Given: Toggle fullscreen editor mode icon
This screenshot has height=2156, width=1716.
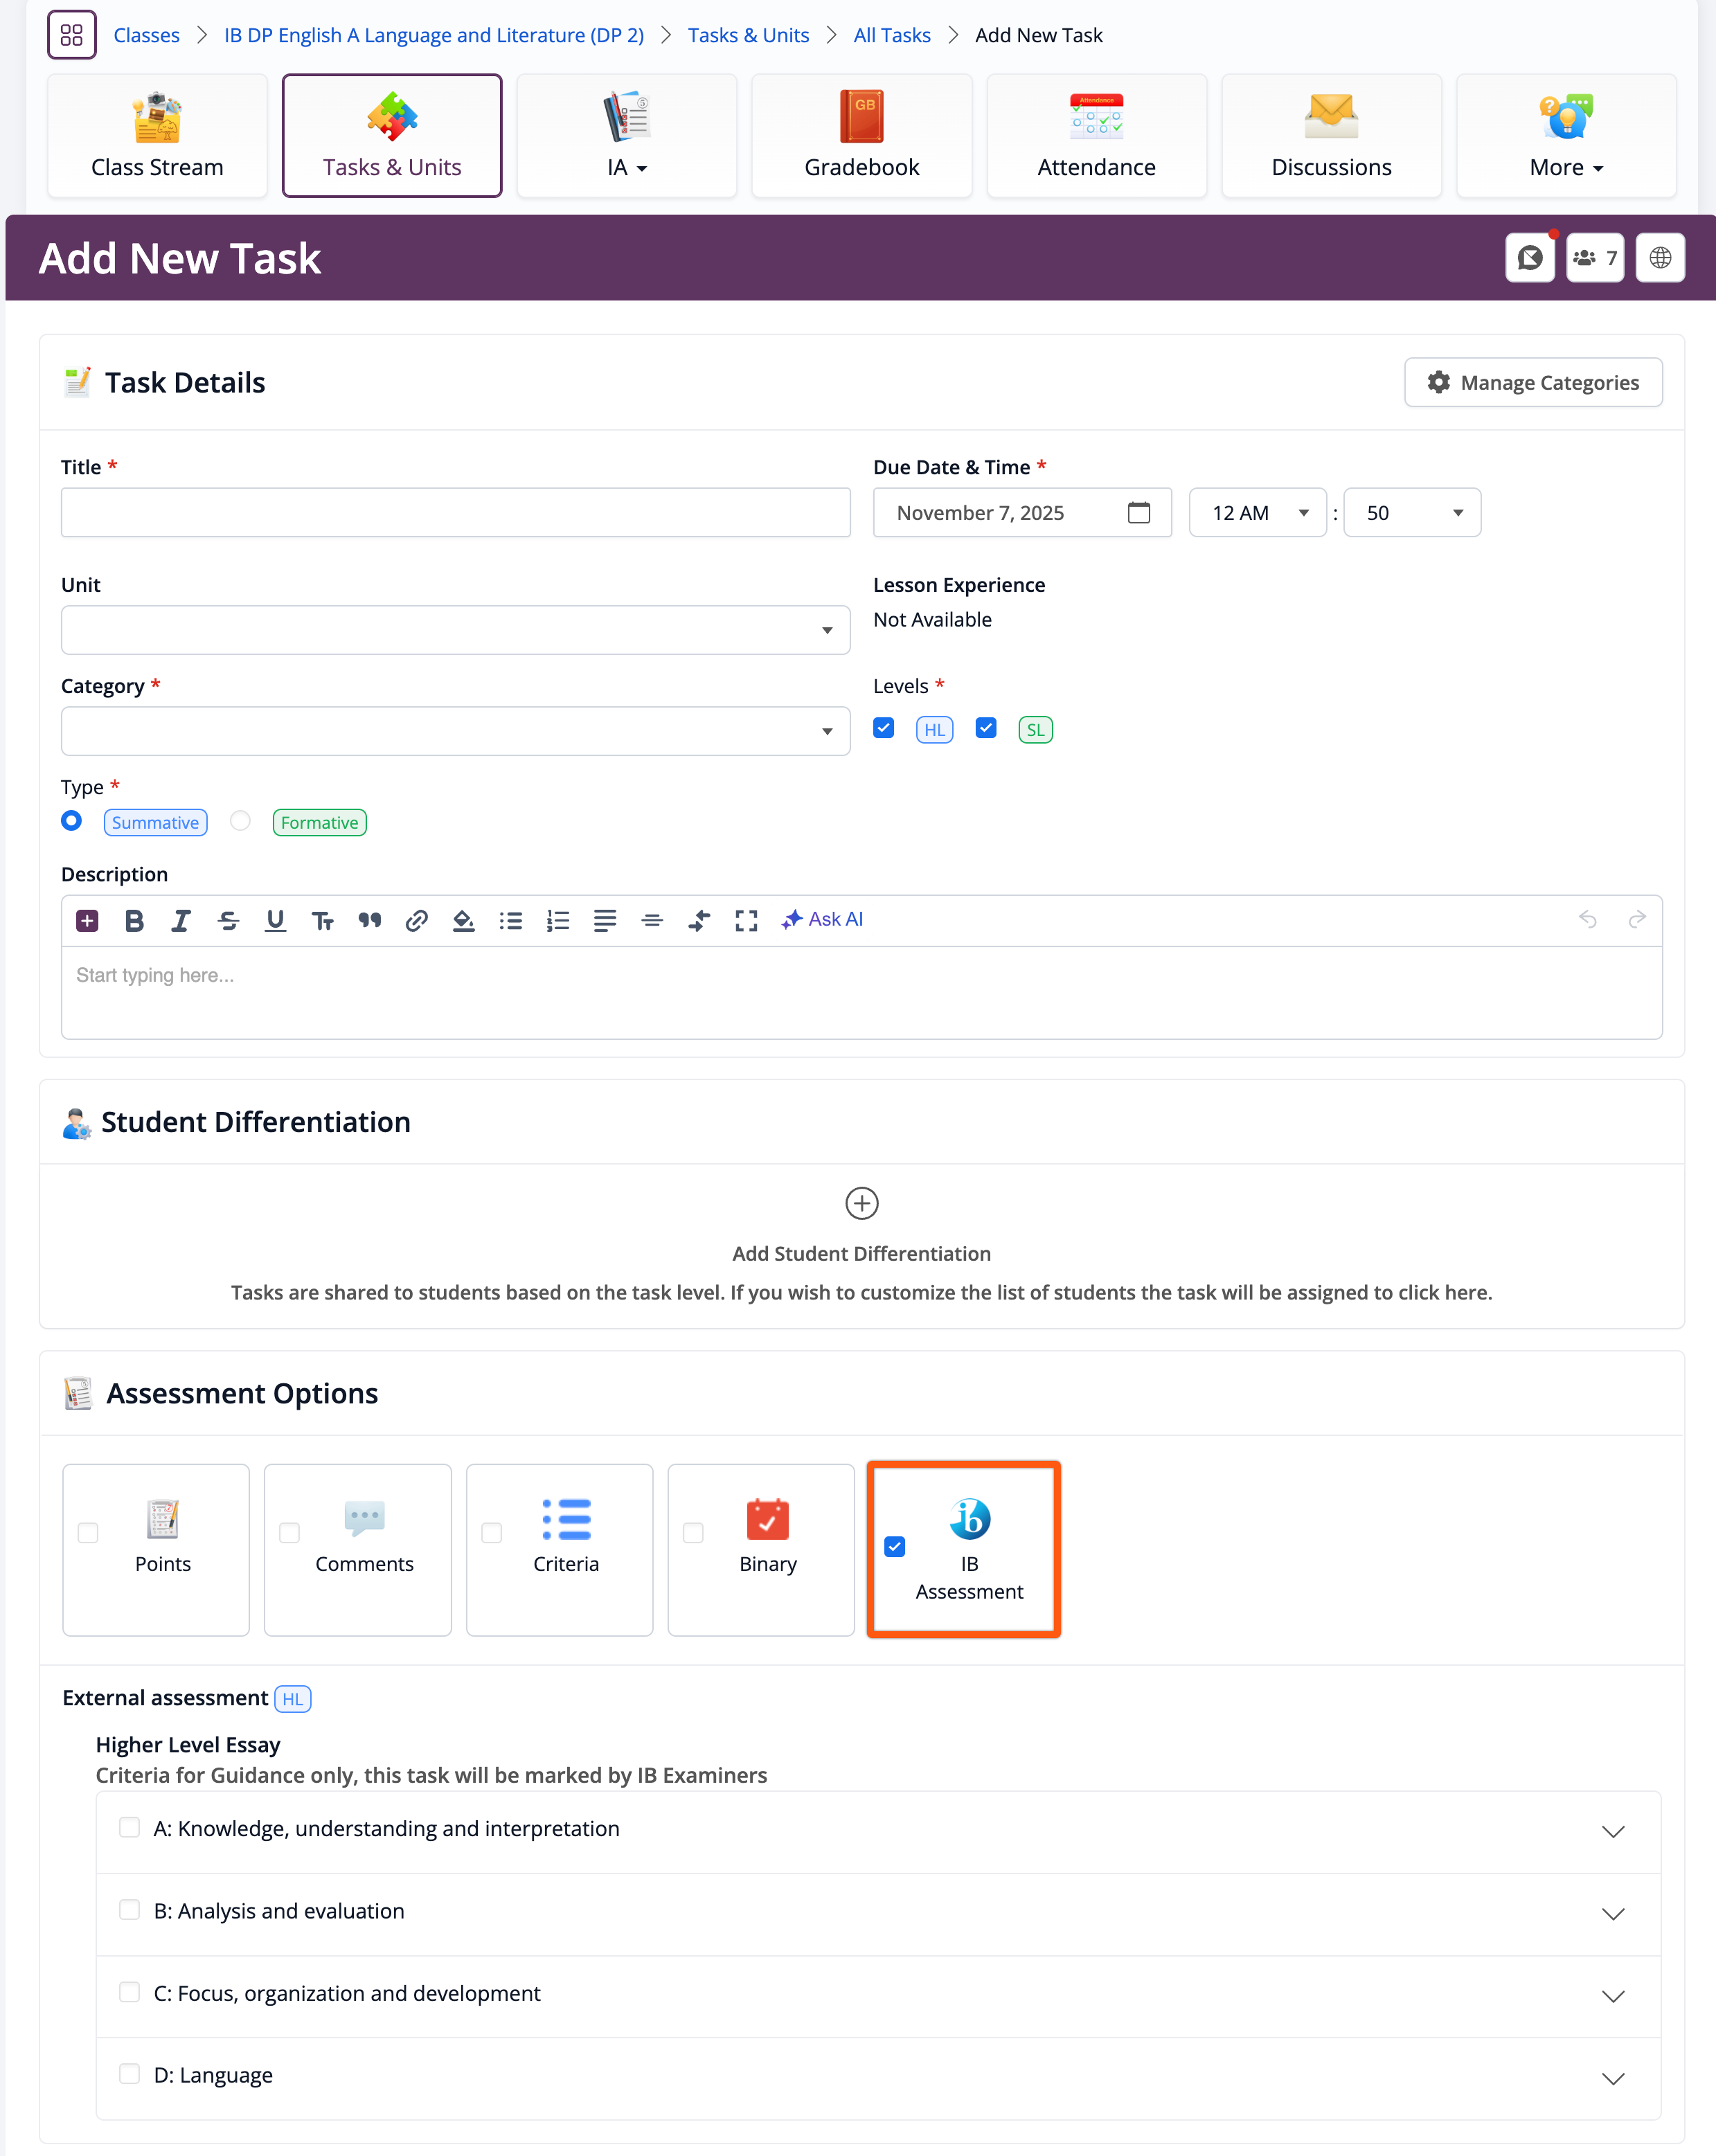Looking at the screenshot, I should click(x=746, y=920).
